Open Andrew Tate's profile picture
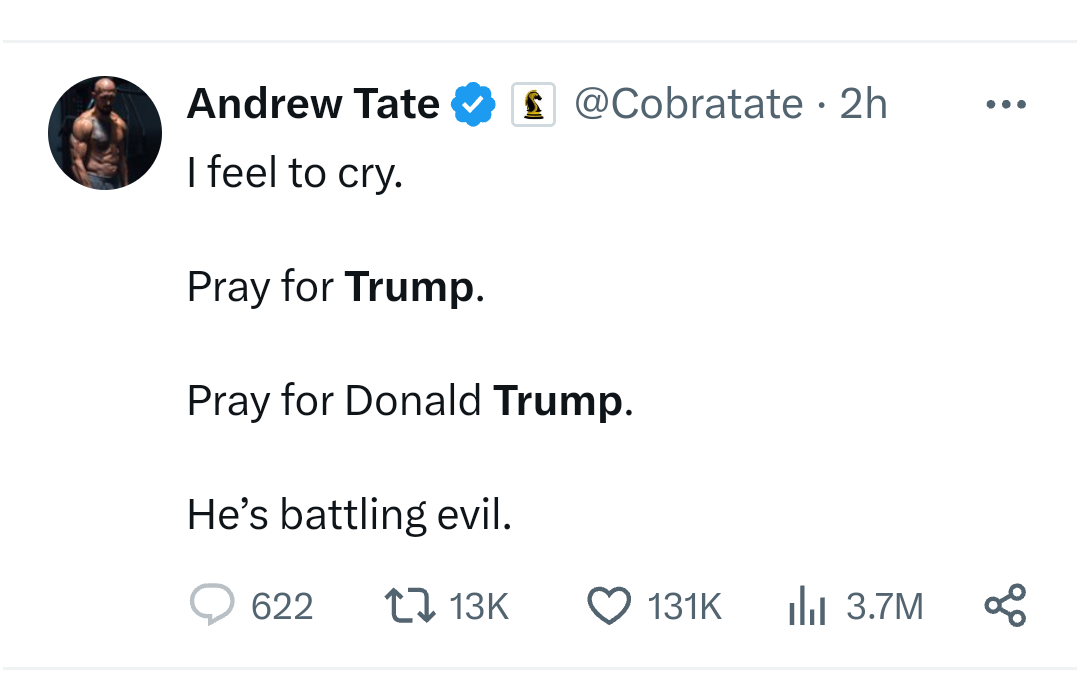1080x686 pixels. pyautogui.click(x=105, y=133)
